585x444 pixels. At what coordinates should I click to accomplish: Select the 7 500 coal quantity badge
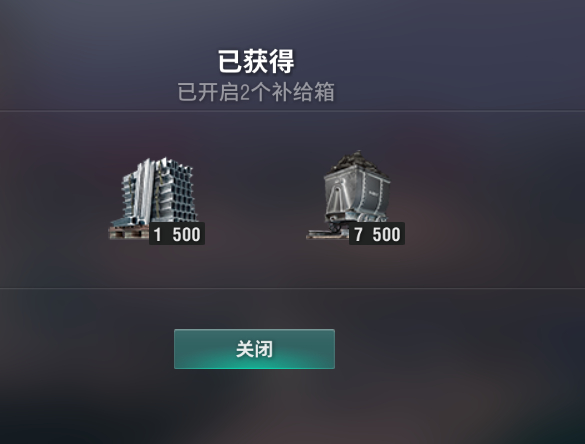point(377,234)
